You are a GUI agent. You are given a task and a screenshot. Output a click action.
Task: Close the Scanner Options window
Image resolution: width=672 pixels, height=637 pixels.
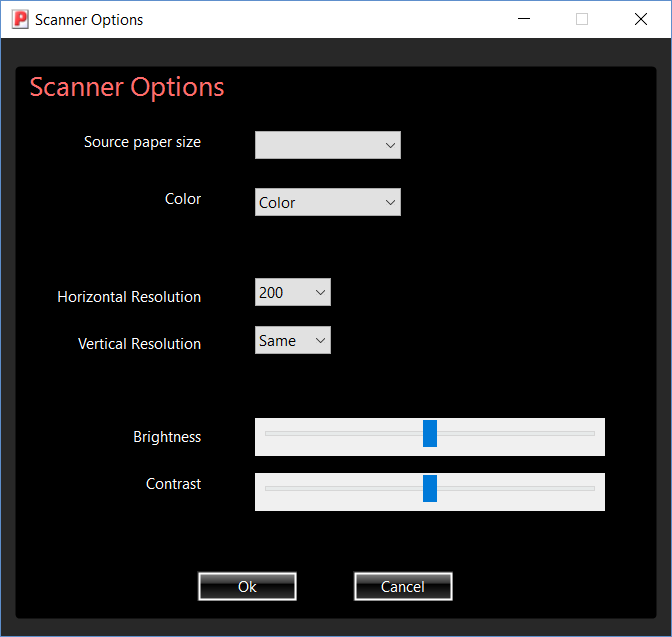(640, 19)
